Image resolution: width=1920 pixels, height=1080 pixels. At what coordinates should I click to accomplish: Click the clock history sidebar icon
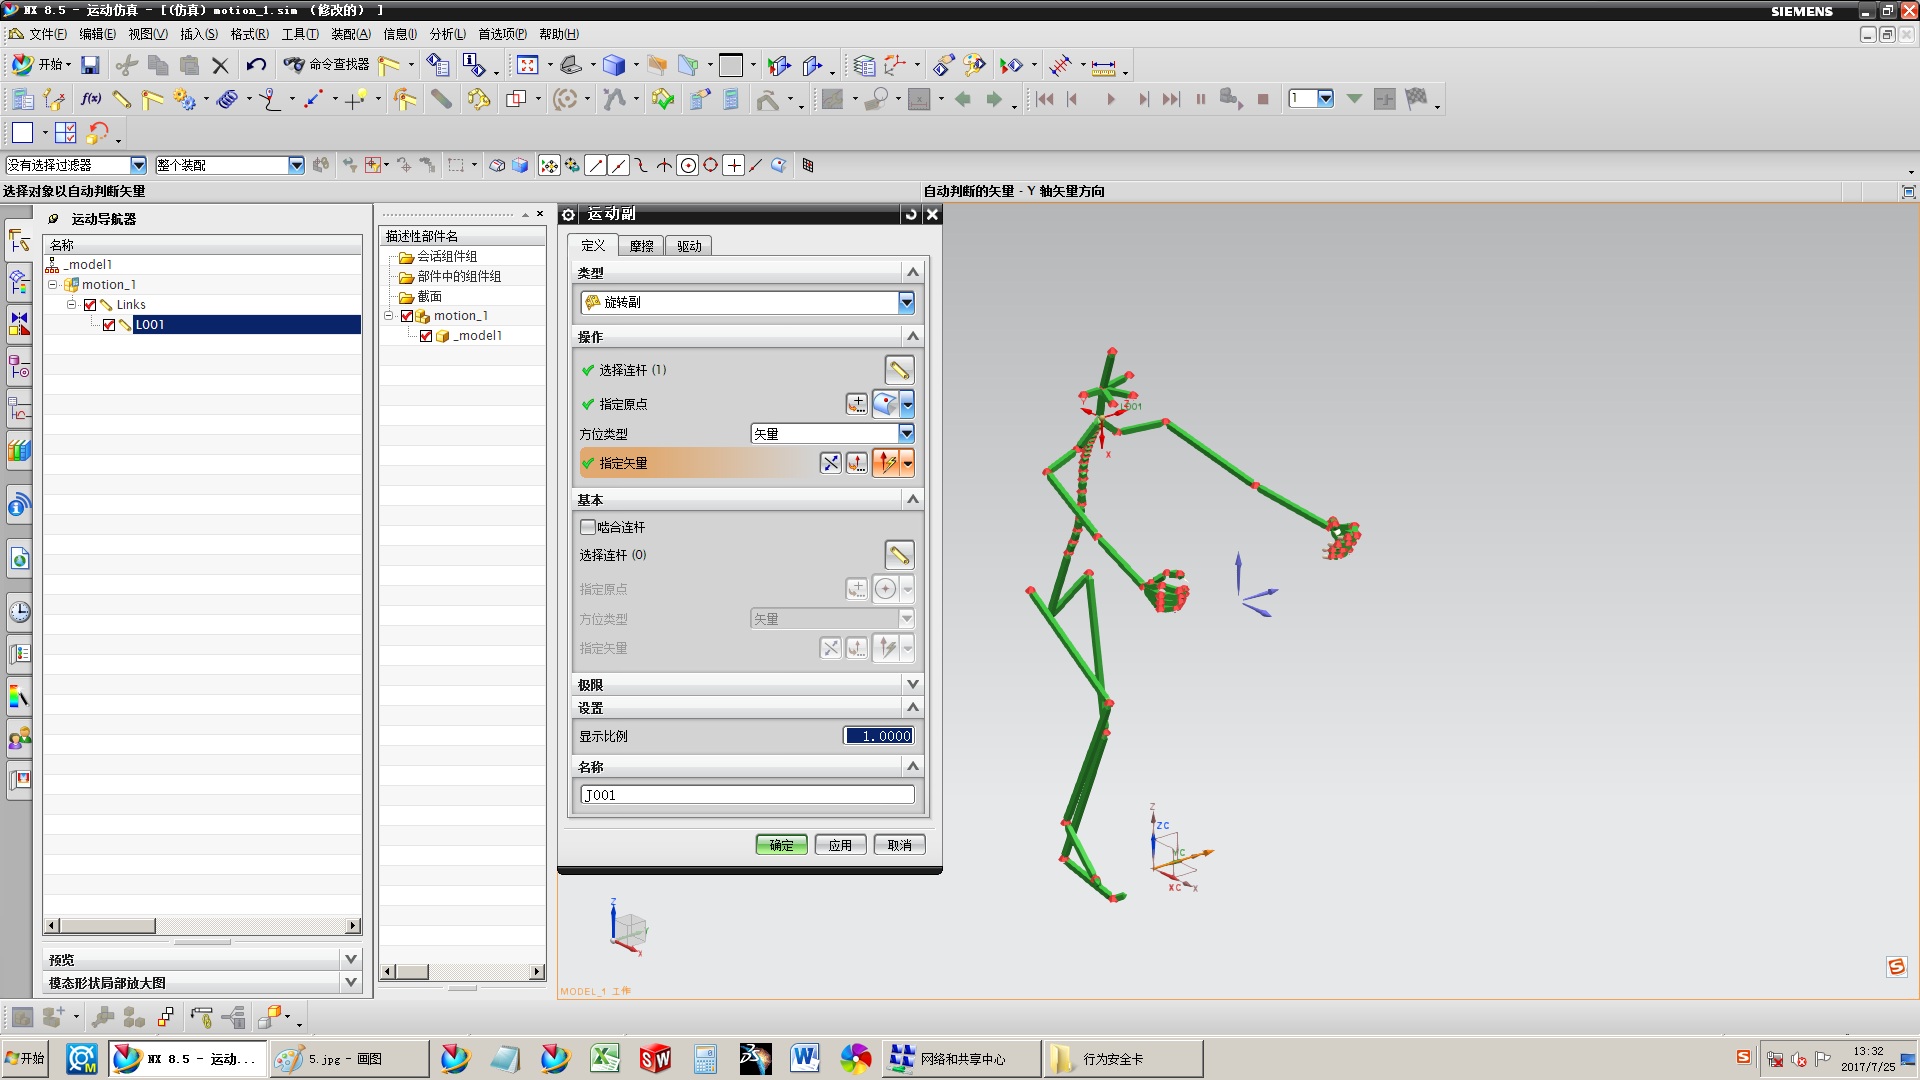click(x=19, y=612)
